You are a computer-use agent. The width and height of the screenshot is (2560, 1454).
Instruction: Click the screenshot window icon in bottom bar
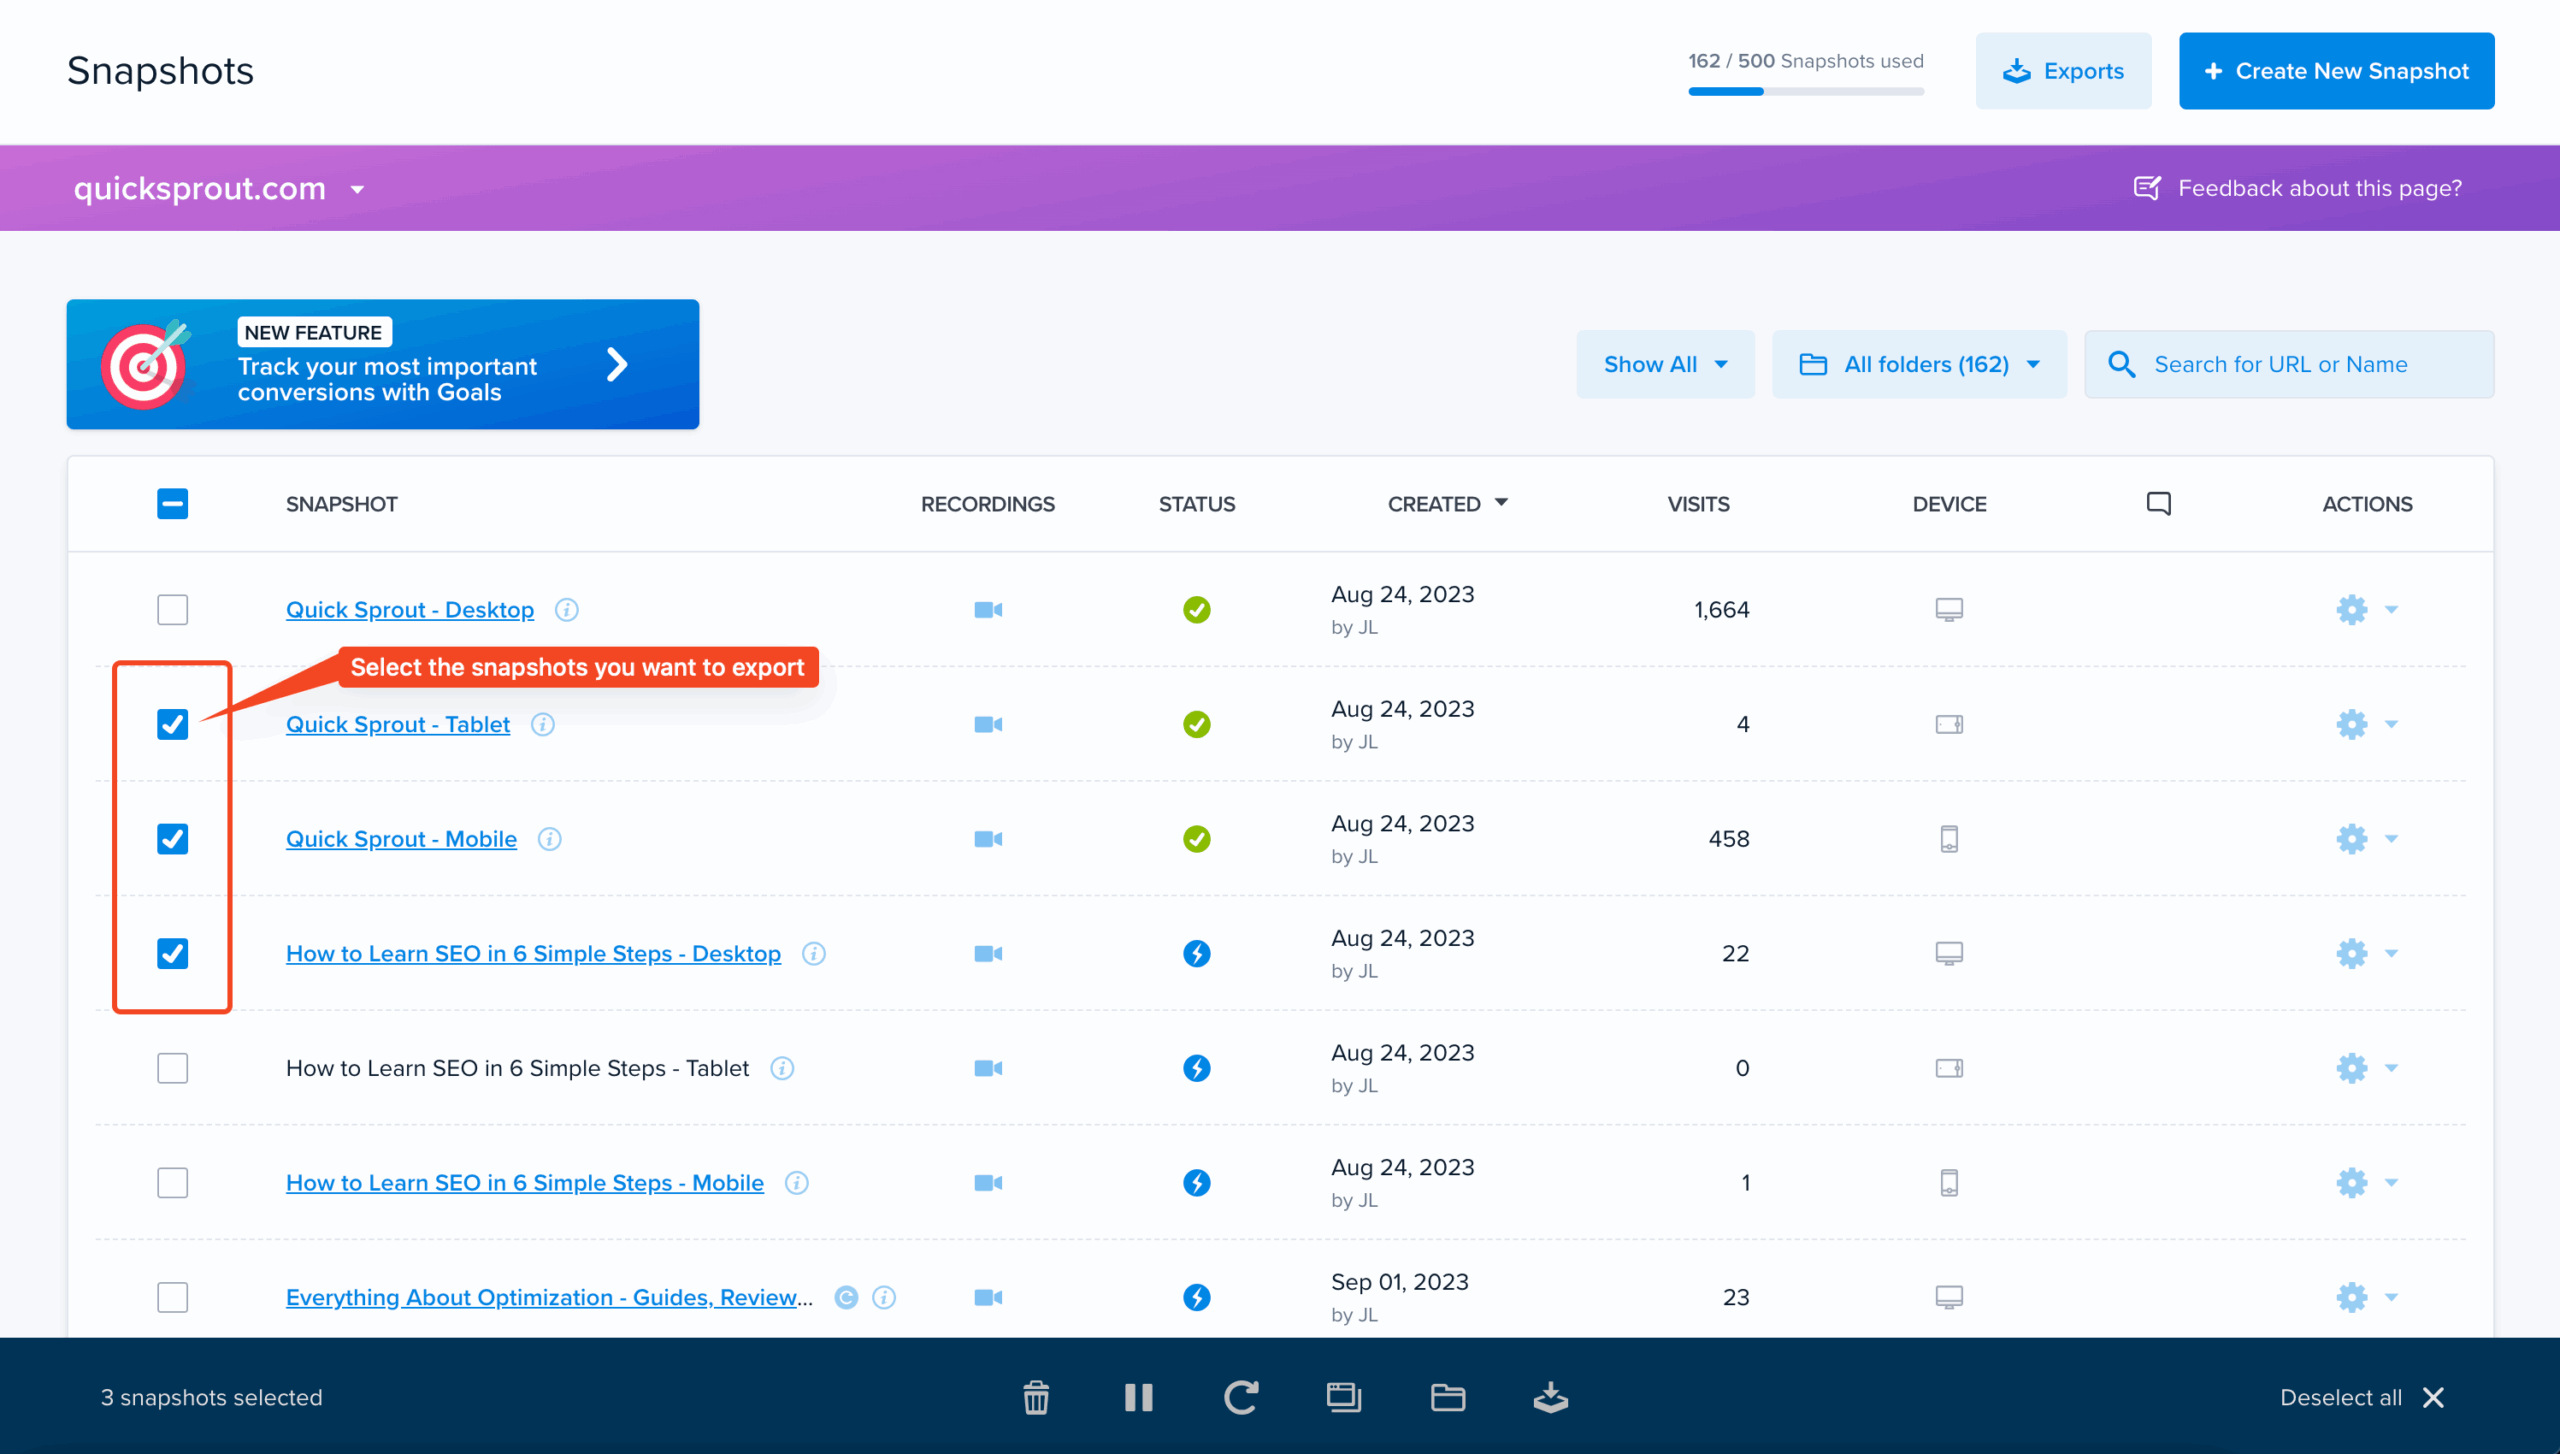pos(1344,1397)
